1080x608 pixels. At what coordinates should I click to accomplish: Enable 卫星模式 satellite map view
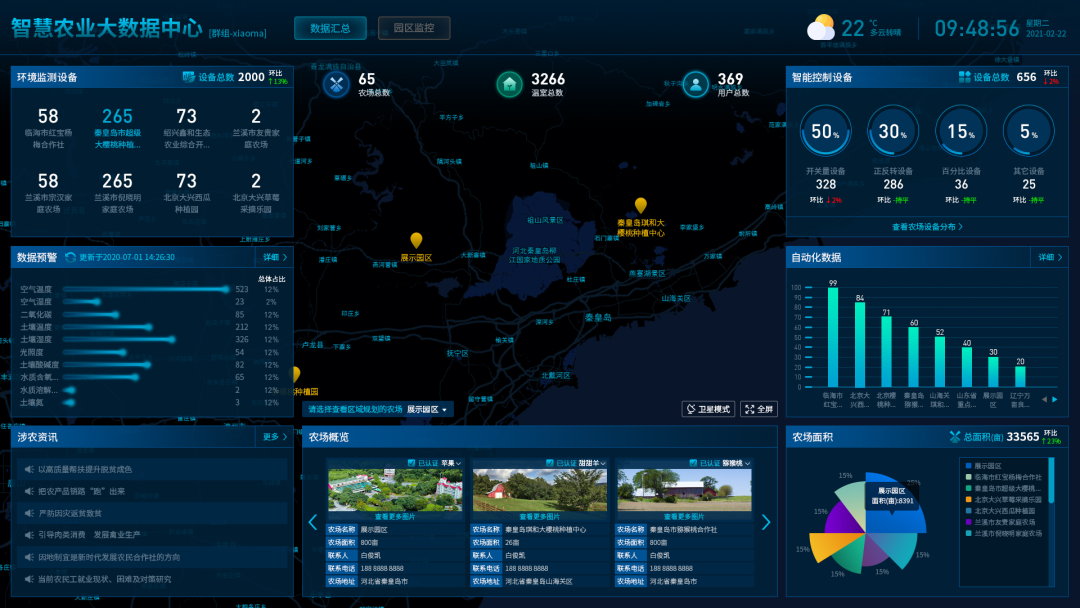[708, 409]
